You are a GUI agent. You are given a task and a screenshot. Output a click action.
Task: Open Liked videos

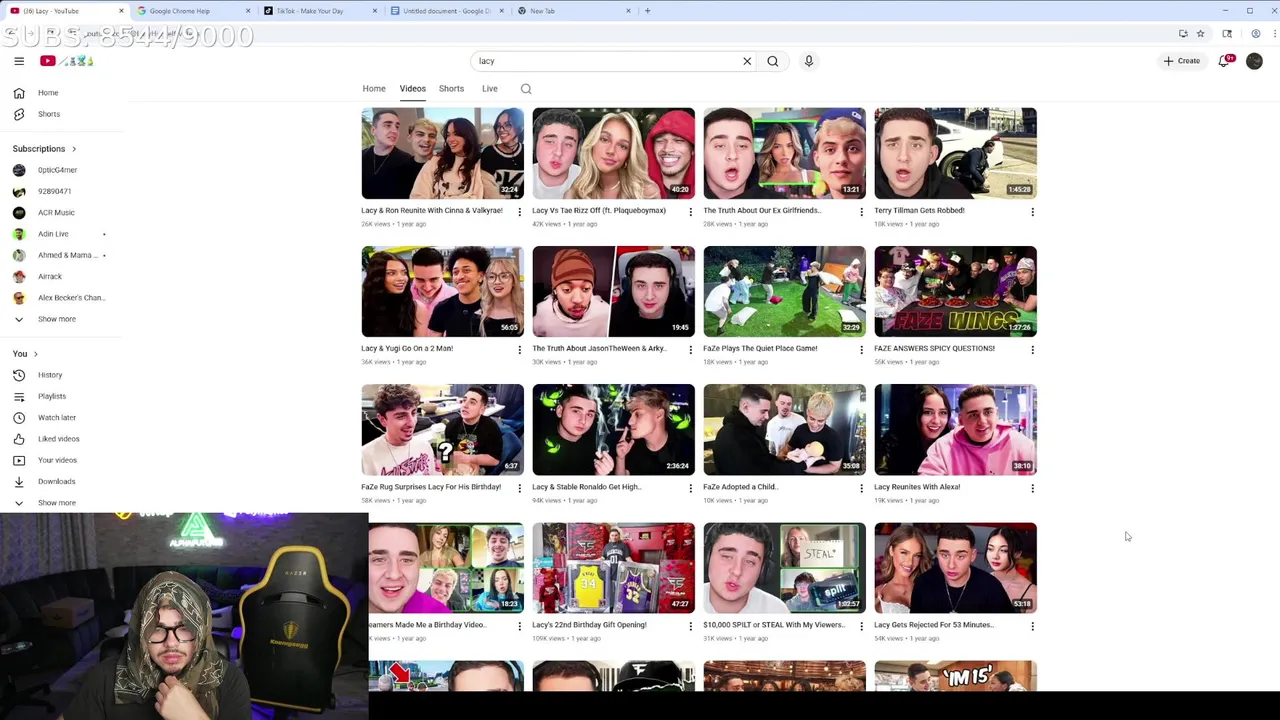[x=60, y=439]
